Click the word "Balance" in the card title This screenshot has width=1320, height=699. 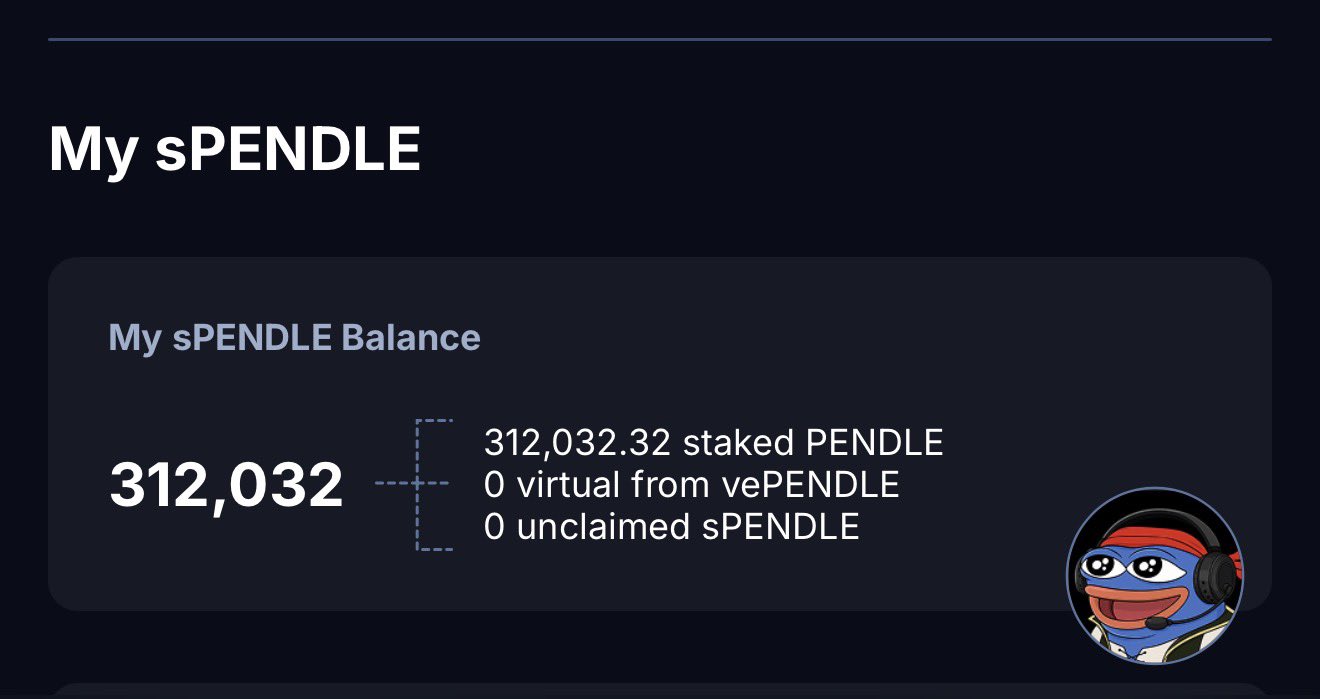tap(410, 338)
